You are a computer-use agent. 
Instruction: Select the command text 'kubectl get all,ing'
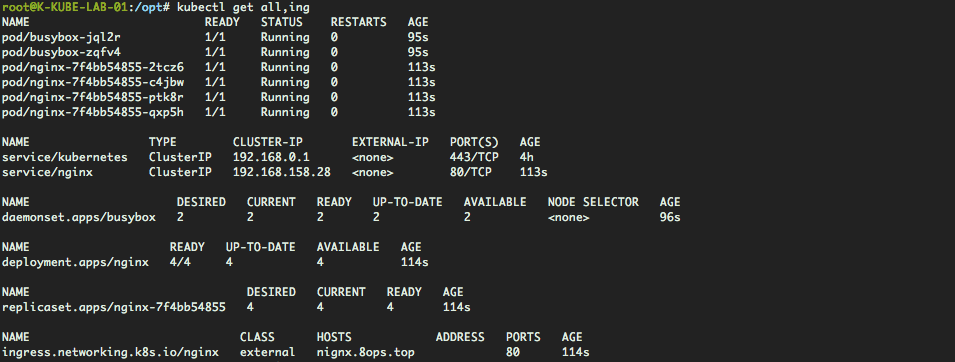(244, 7)
